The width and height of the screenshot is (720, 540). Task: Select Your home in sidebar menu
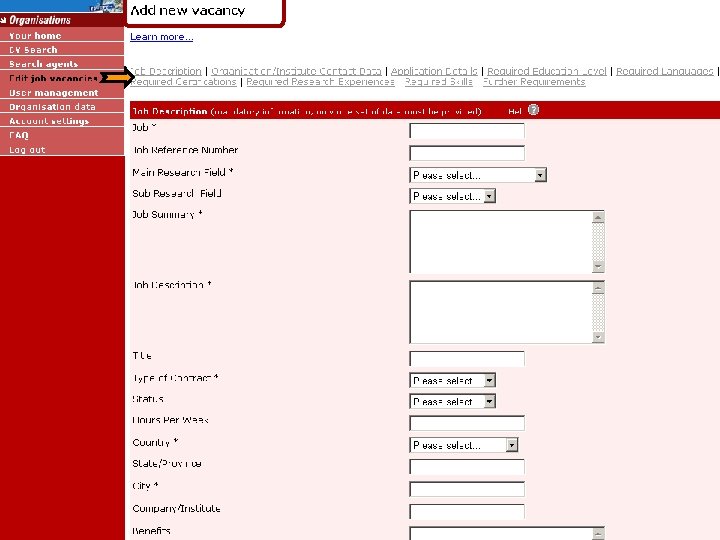pos(35,36)
